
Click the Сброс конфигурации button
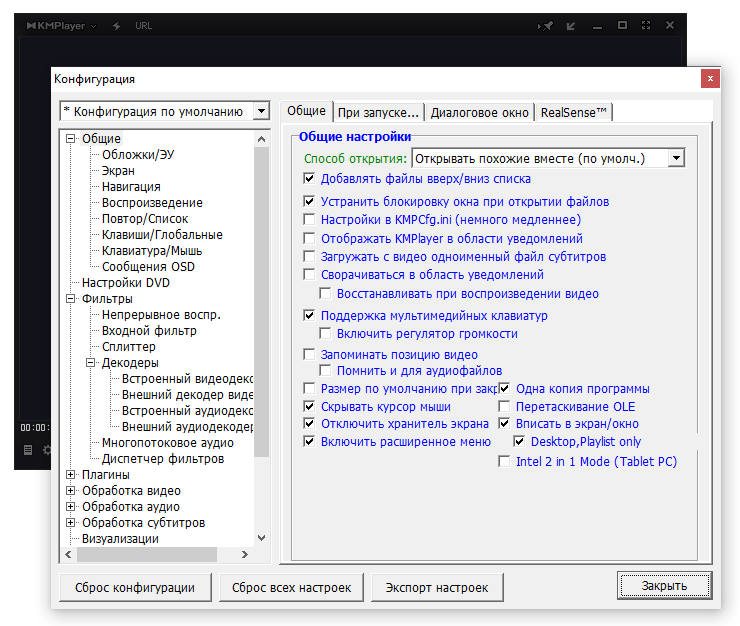click(135, 587)
